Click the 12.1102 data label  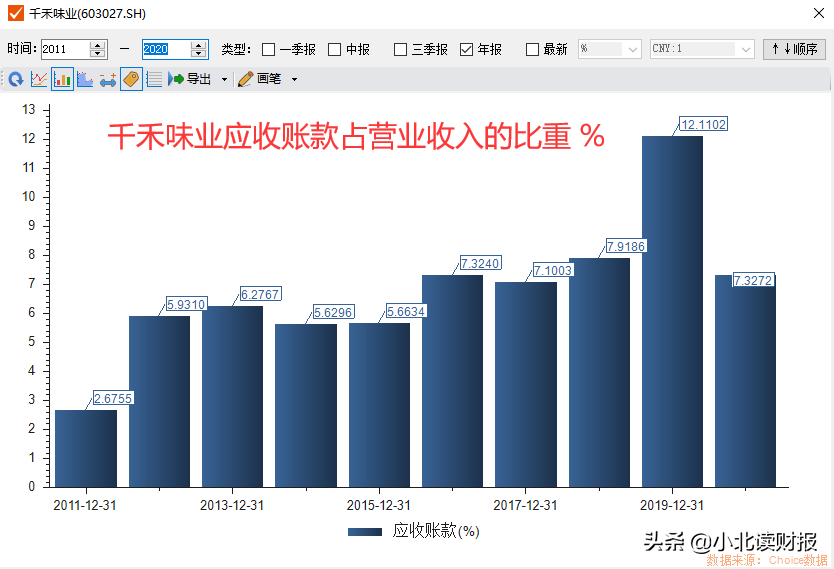704,124
